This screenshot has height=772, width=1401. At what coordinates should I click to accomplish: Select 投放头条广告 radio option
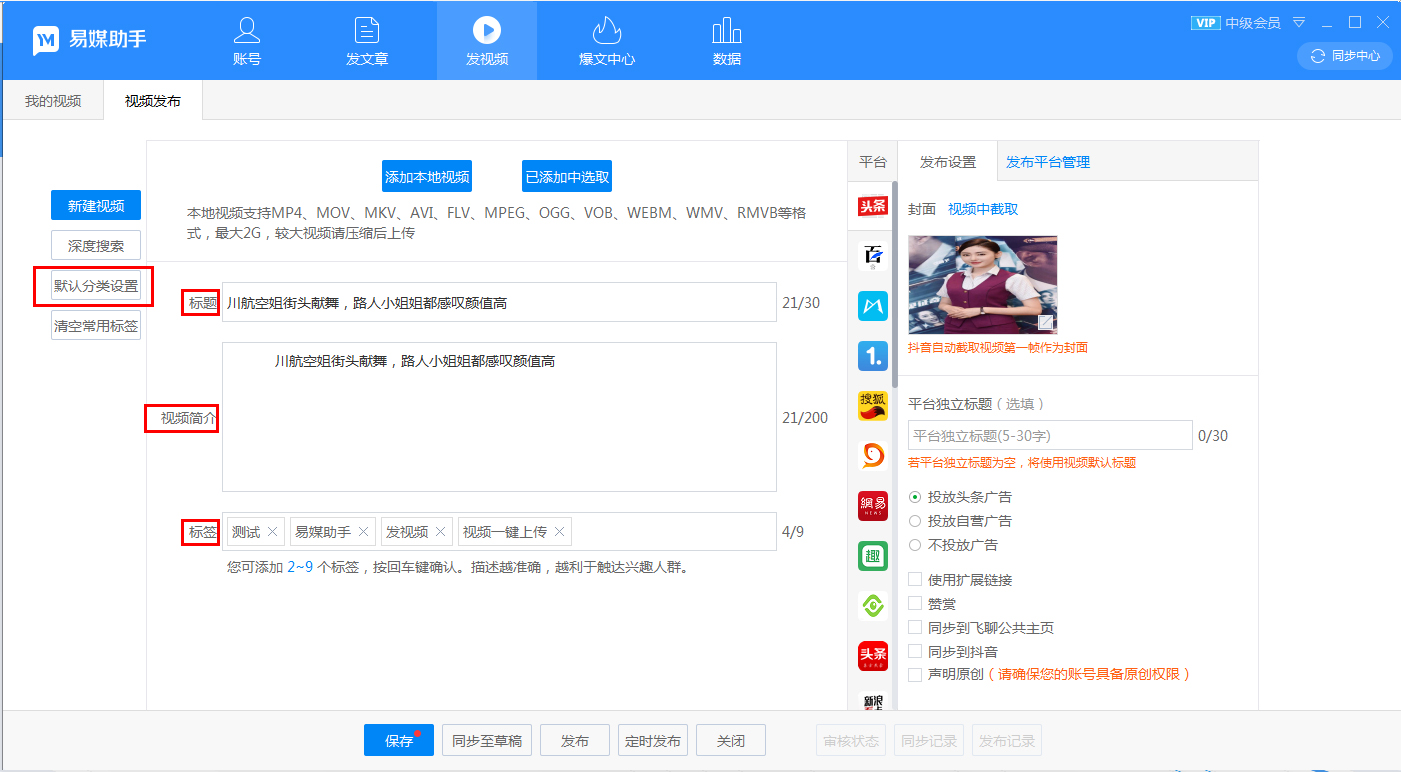tap(914, 497)
